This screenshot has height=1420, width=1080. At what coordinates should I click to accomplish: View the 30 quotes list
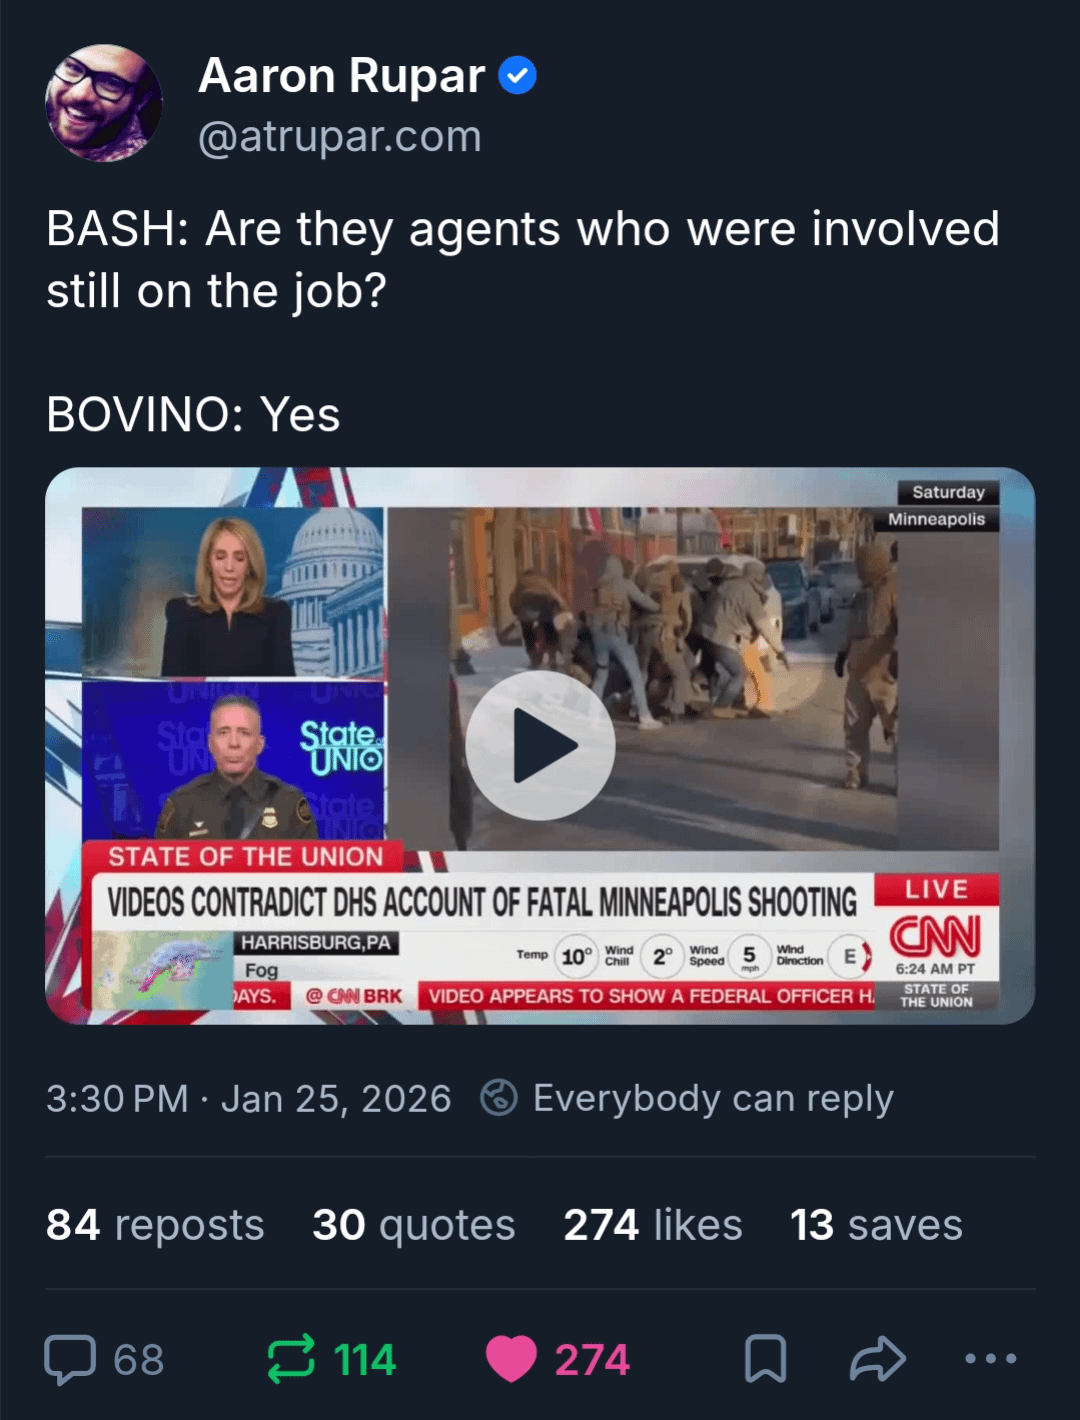[414, 1225]
